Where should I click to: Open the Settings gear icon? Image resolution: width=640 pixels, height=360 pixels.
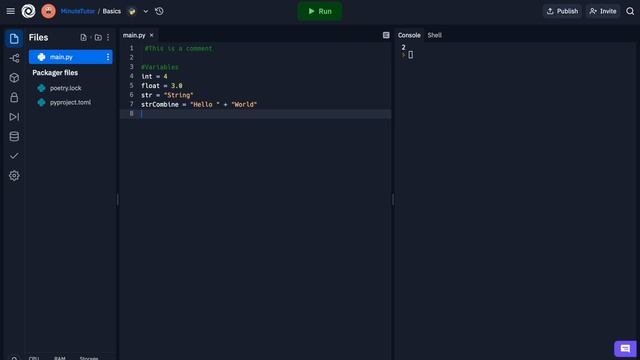[x=14, y=176]
